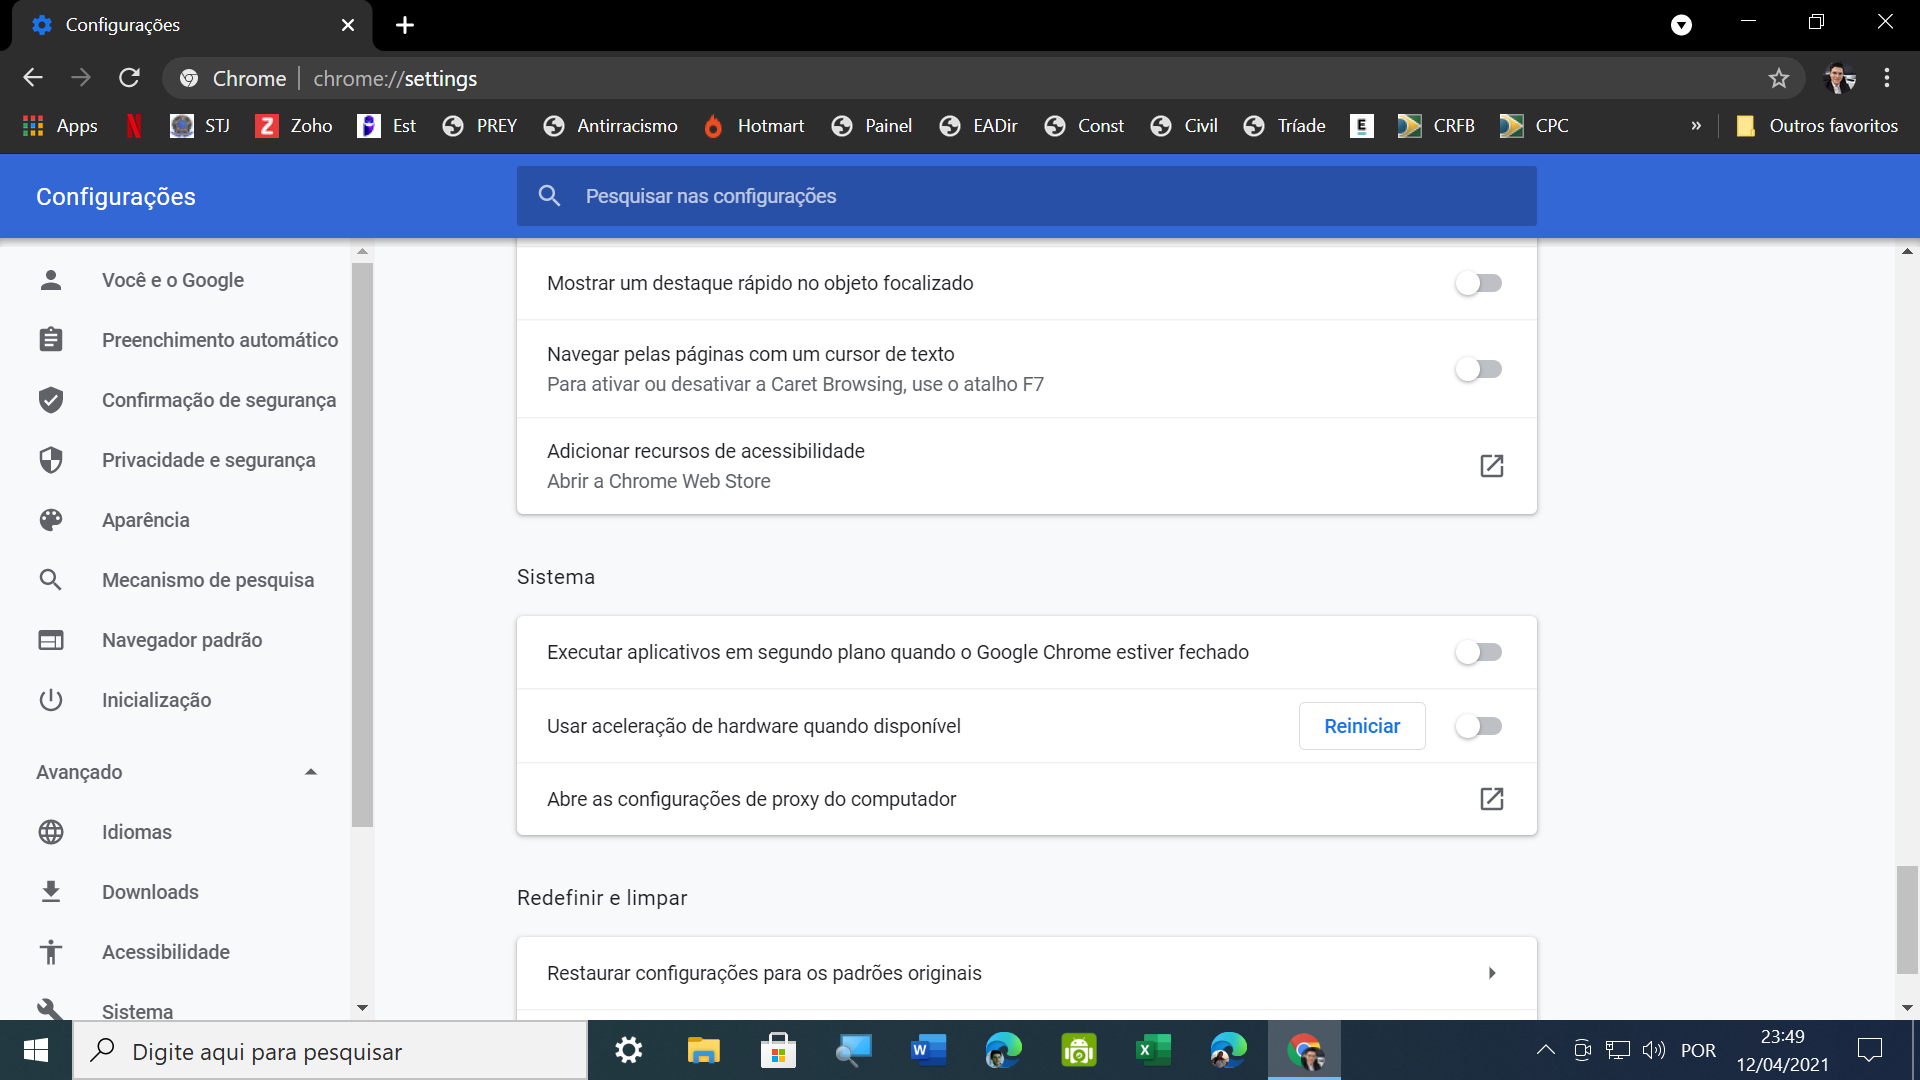Open the volume control in system tray
Viewport: 1920px width, 1080px height.
click(1653, 1051)
